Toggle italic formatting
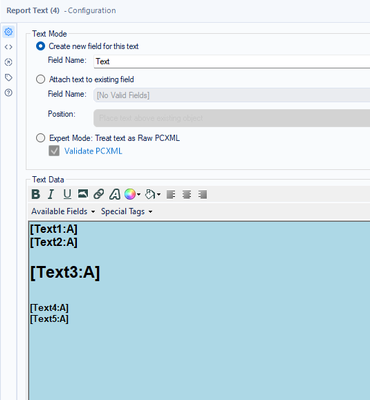The width and height of the screenshot is (370, 400). pos(51,194)
